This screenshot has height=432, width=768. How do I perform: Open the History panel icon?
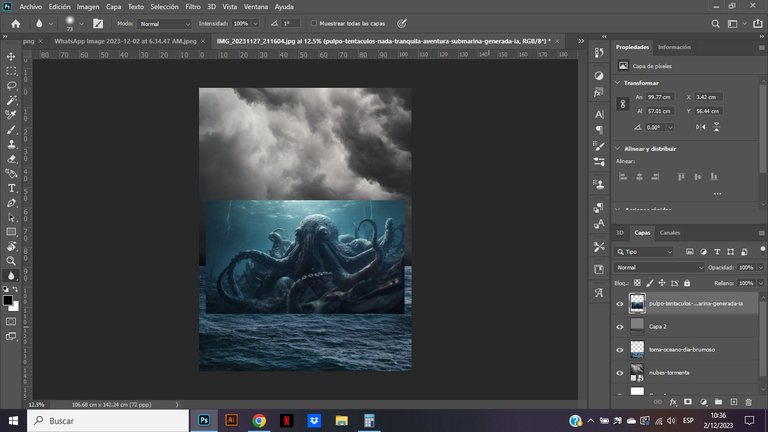[599, 52]
